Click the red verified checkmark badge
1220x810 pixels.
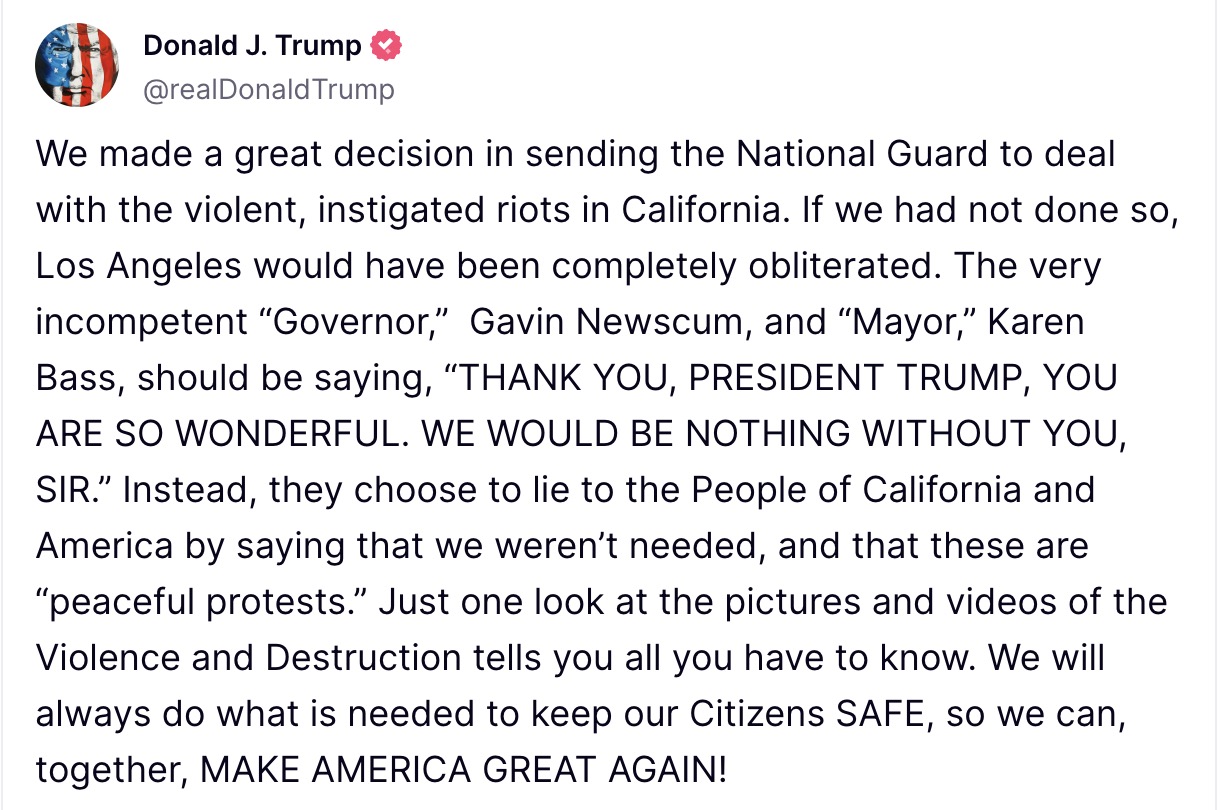point(386,45)
